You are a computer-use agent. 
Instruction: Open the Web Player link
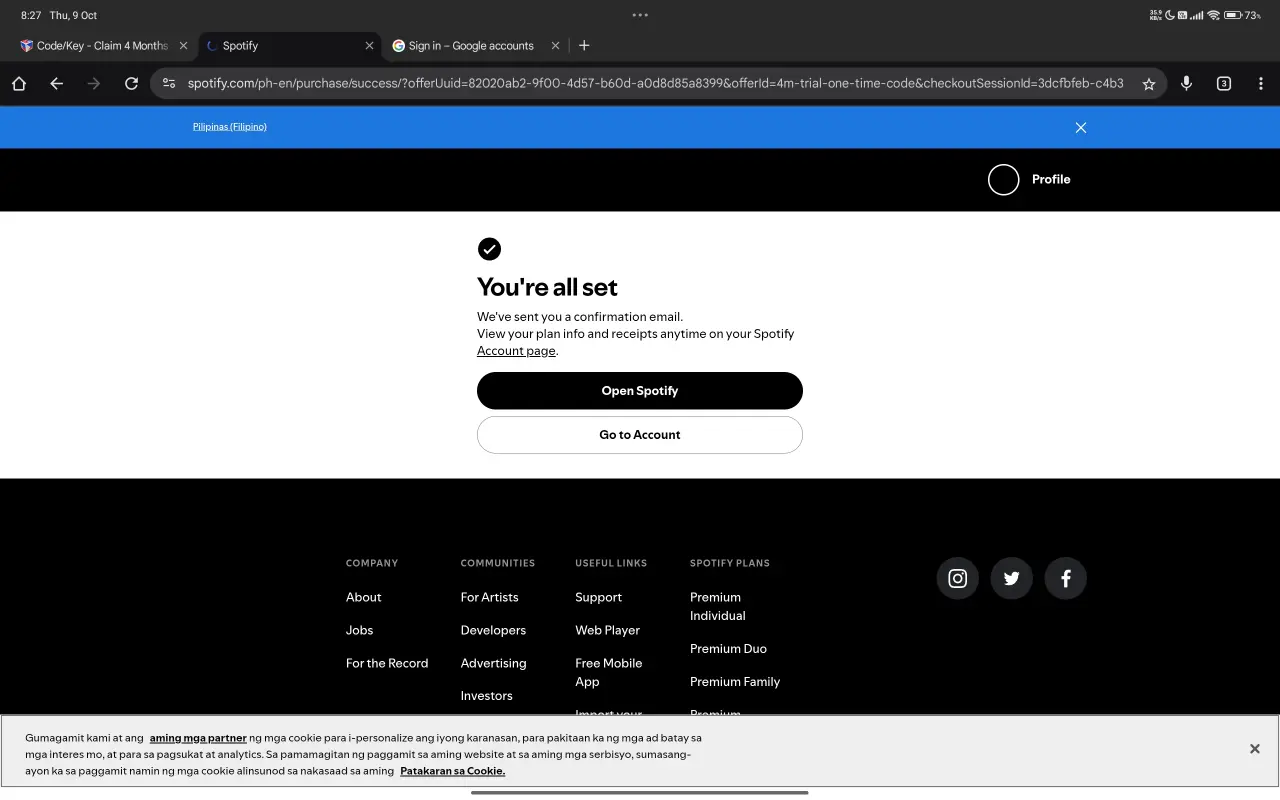point(607,630)
